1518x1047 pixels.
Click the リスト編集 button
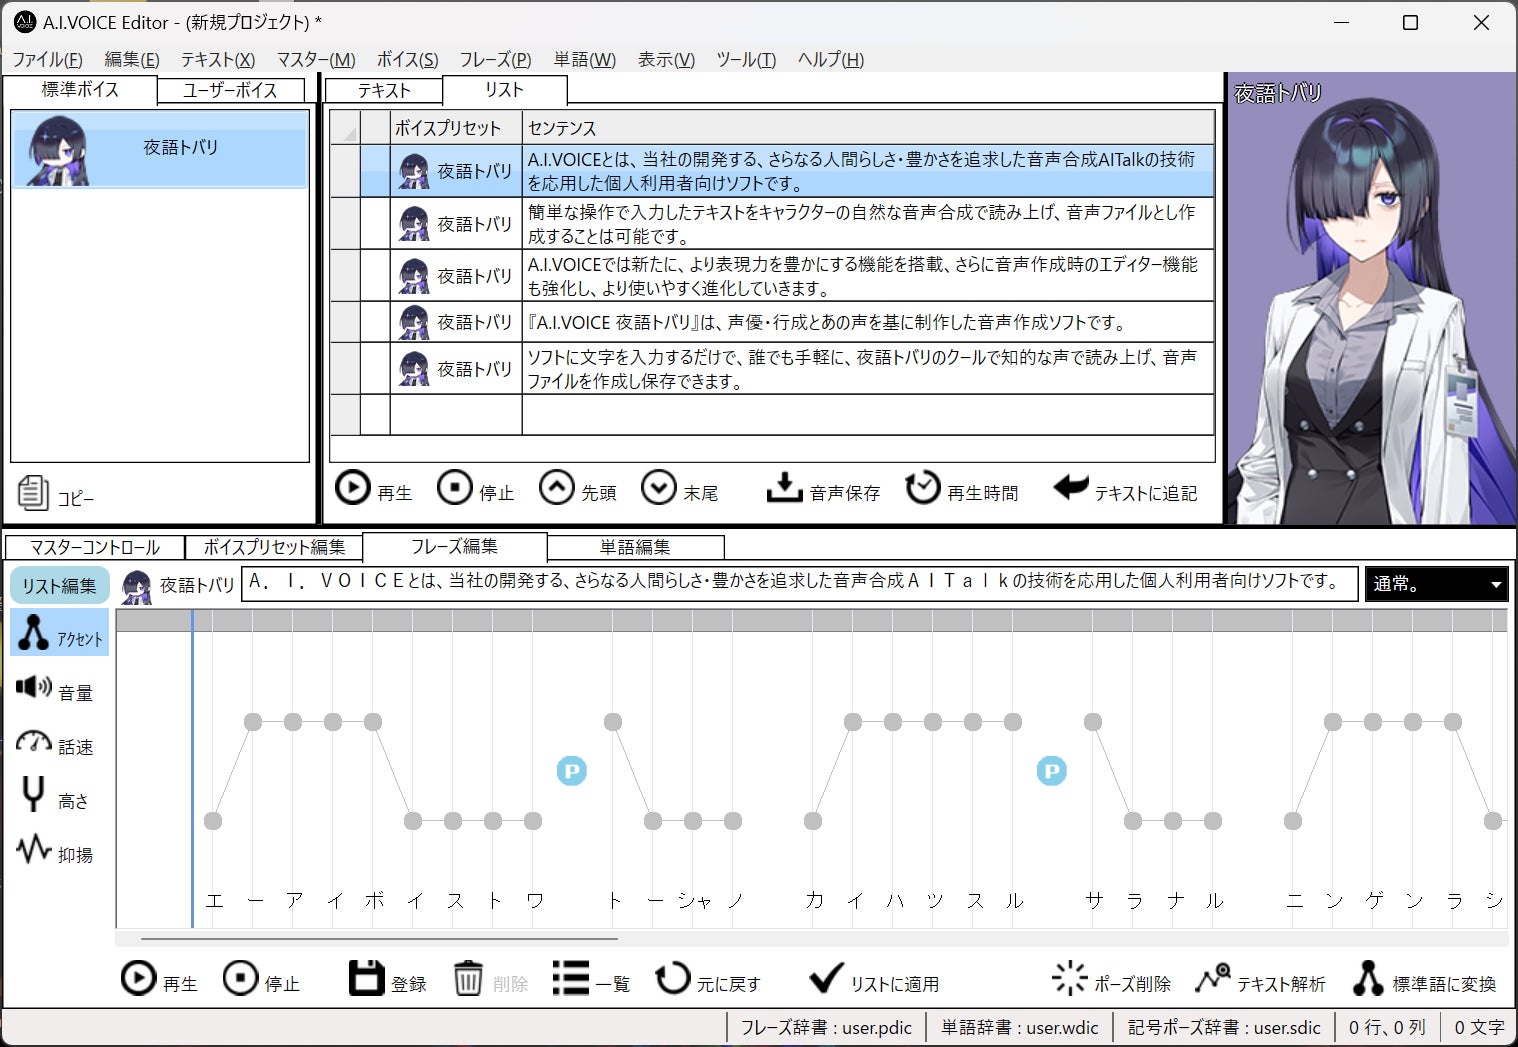pos(60,585)
